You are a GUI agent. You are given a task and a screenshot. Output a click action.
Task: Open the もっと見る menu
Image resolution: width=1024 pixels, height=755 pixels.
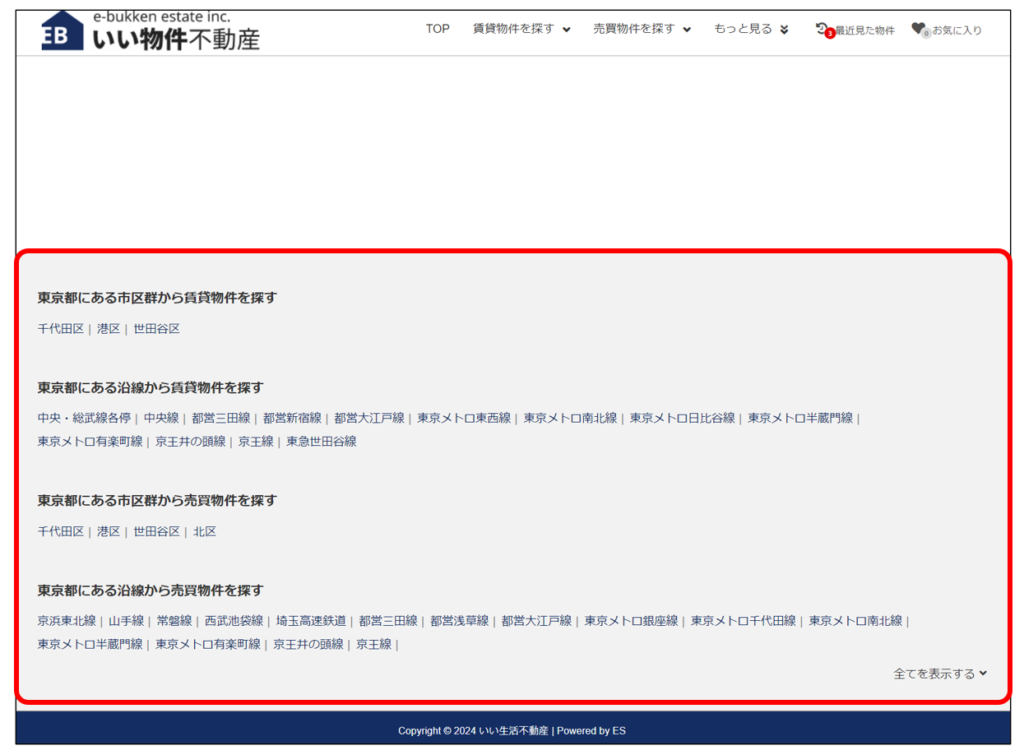pos(751,29)
